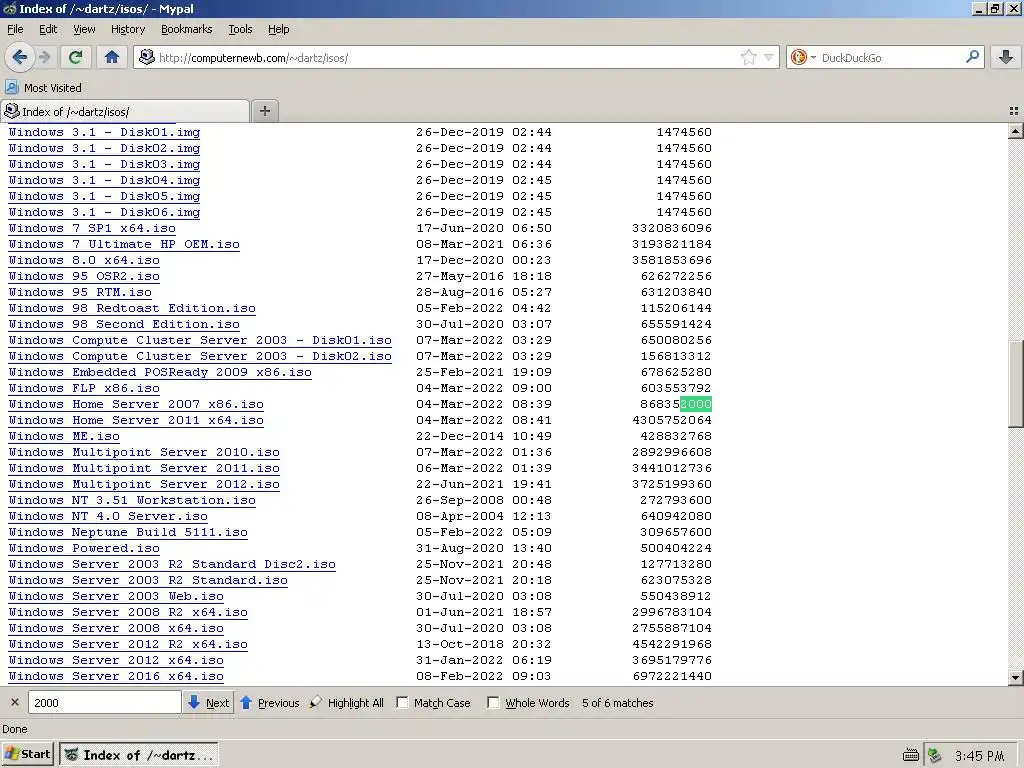Open the address bar history dropdown arrow
The width and height of the screenshot is (1024, 768).
769,57
